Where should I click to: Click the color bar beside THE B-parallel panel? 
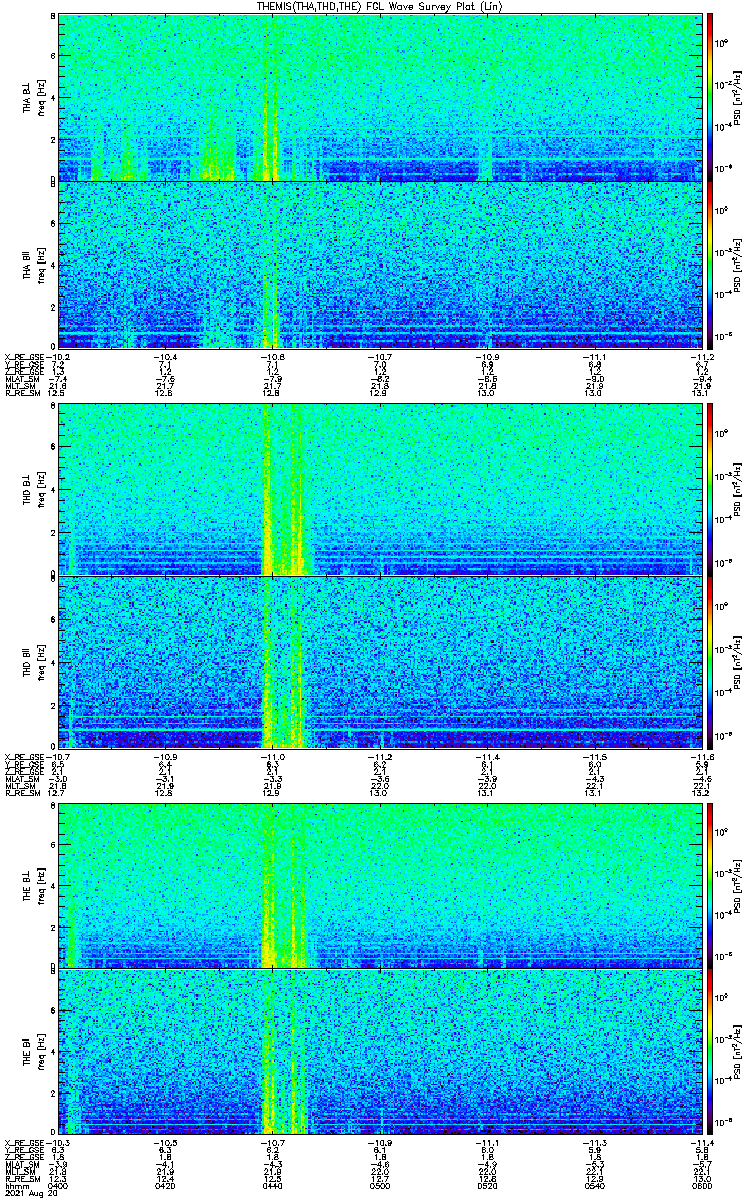pyautogui.click(x=710, y=1053)
